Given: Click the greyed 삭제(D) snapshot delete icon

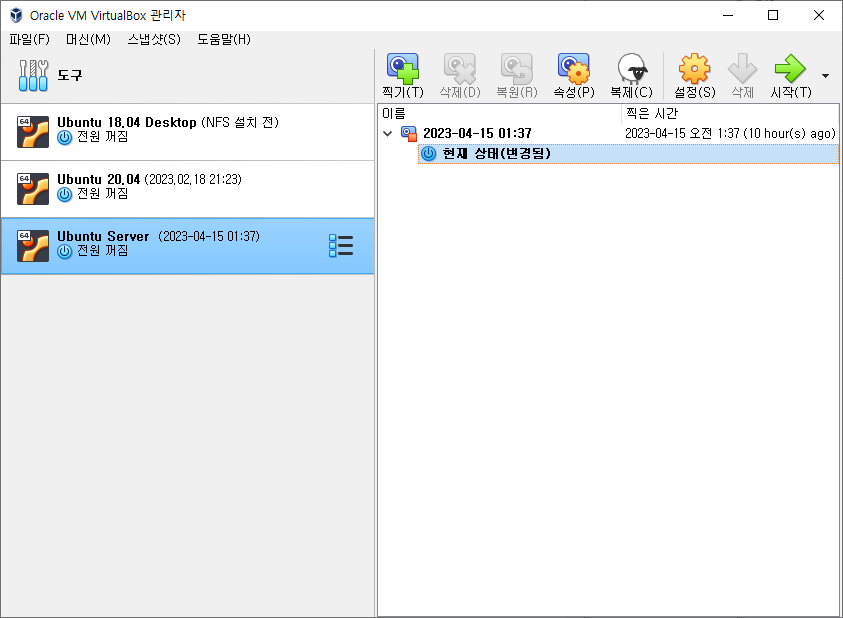Looking at the screenshot, I should click(x=460, y=76).
